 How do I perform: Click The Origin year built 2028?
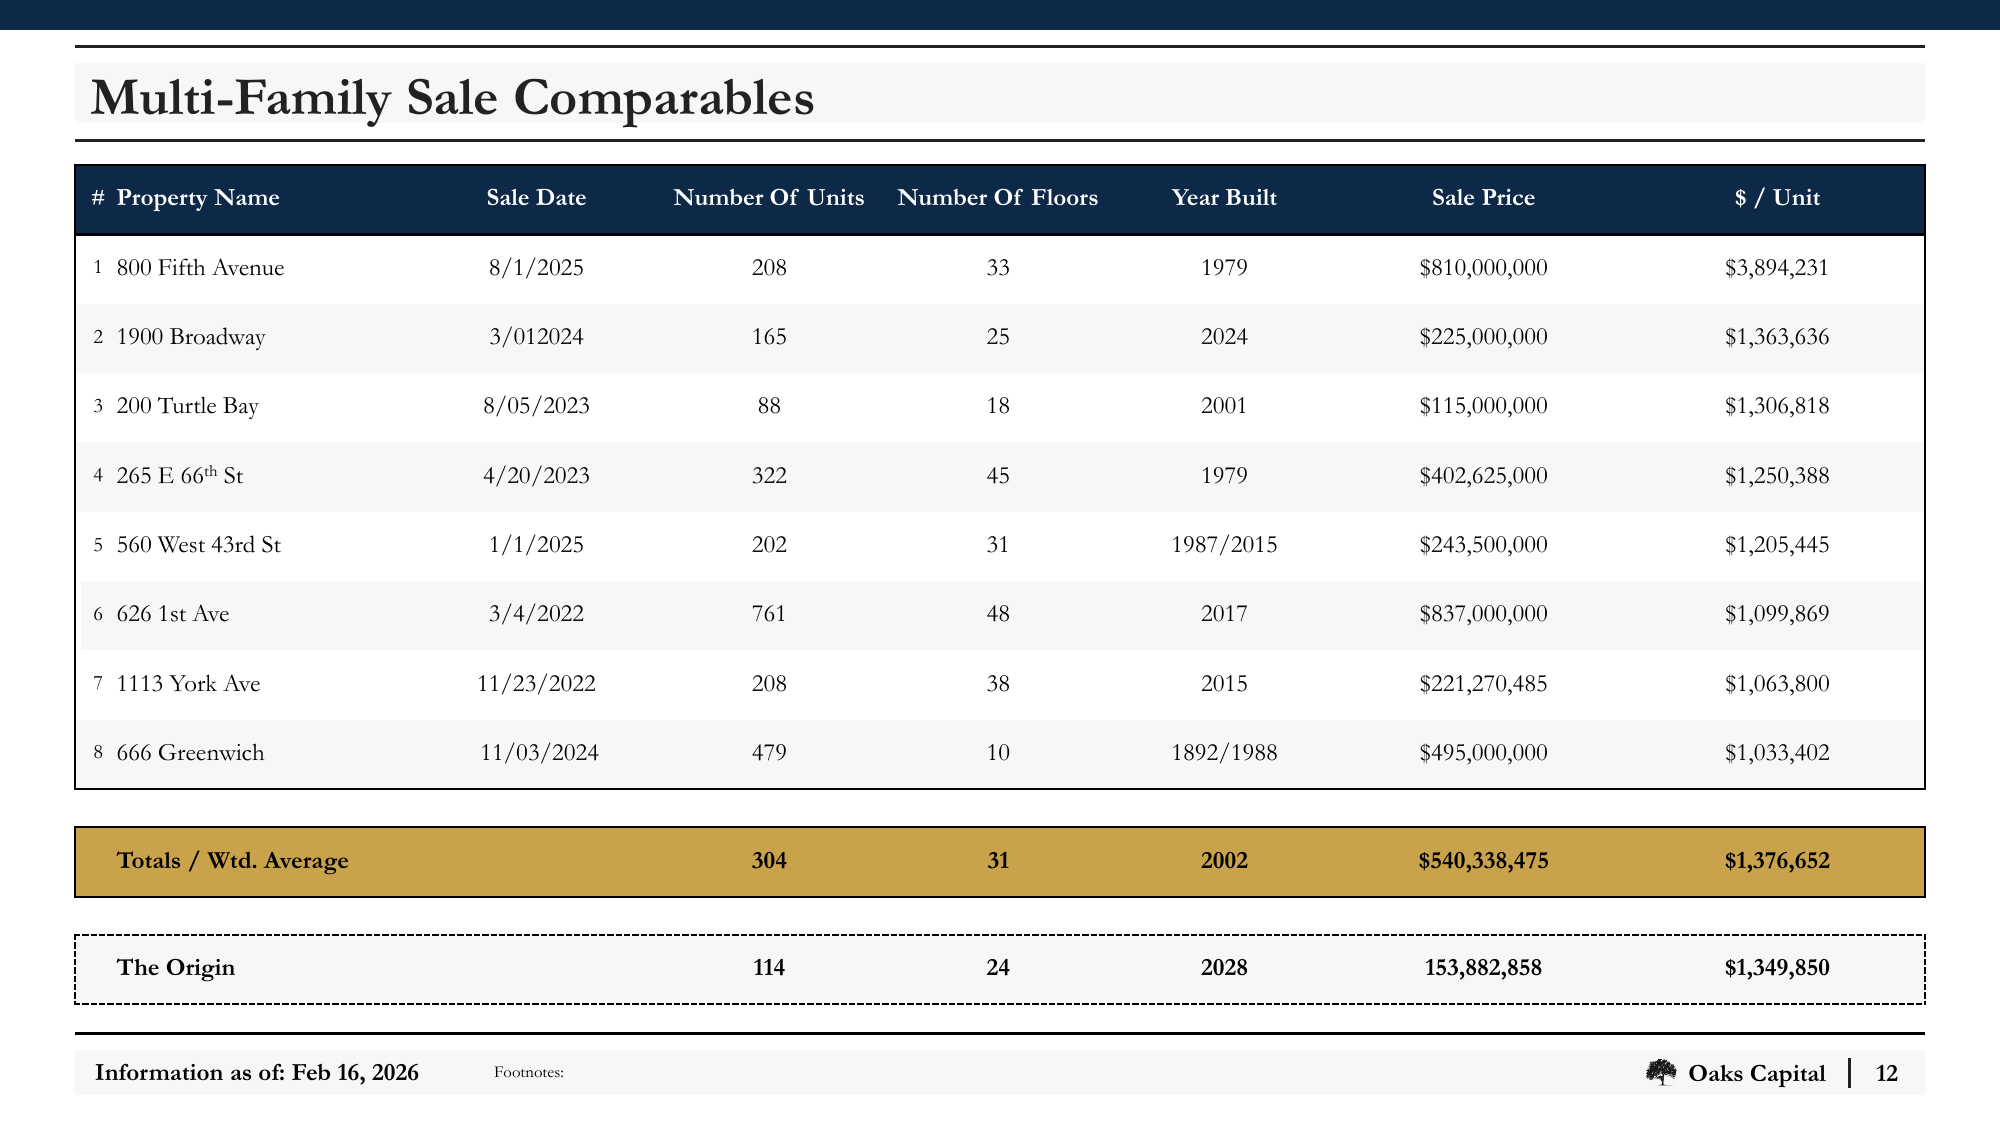1224,968
